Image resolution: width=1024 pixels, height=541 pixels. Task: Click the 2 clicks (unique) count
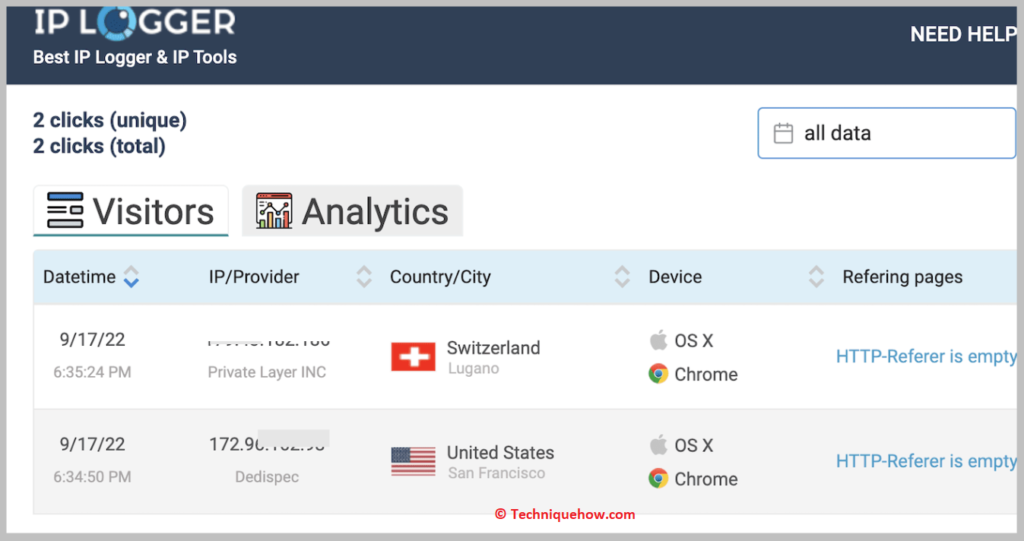coord(110,120)
